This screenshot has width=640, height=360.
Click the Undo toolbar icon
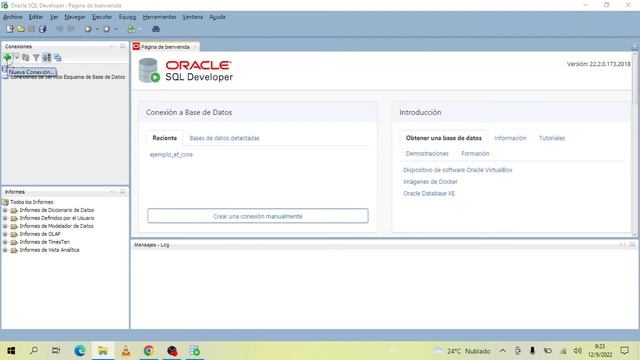tap(60, 29)
